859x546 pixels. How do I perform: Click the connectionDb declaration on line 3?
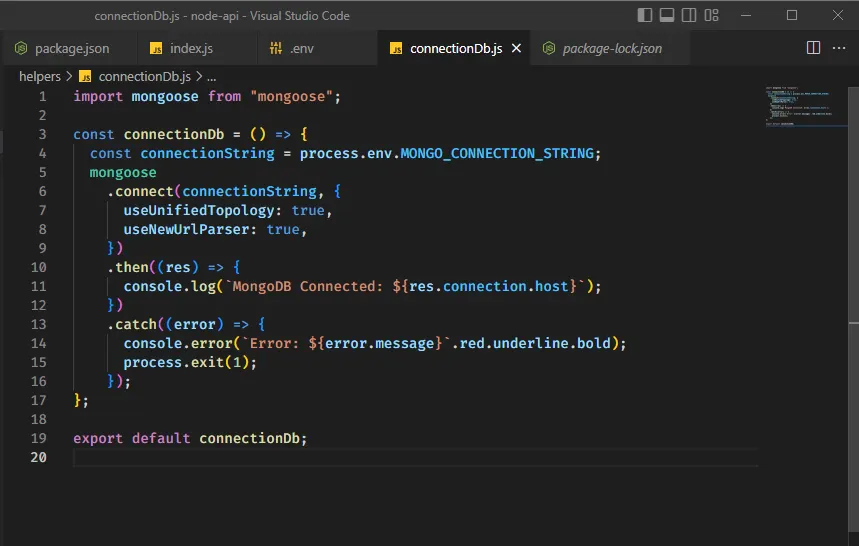pos(174,135)
